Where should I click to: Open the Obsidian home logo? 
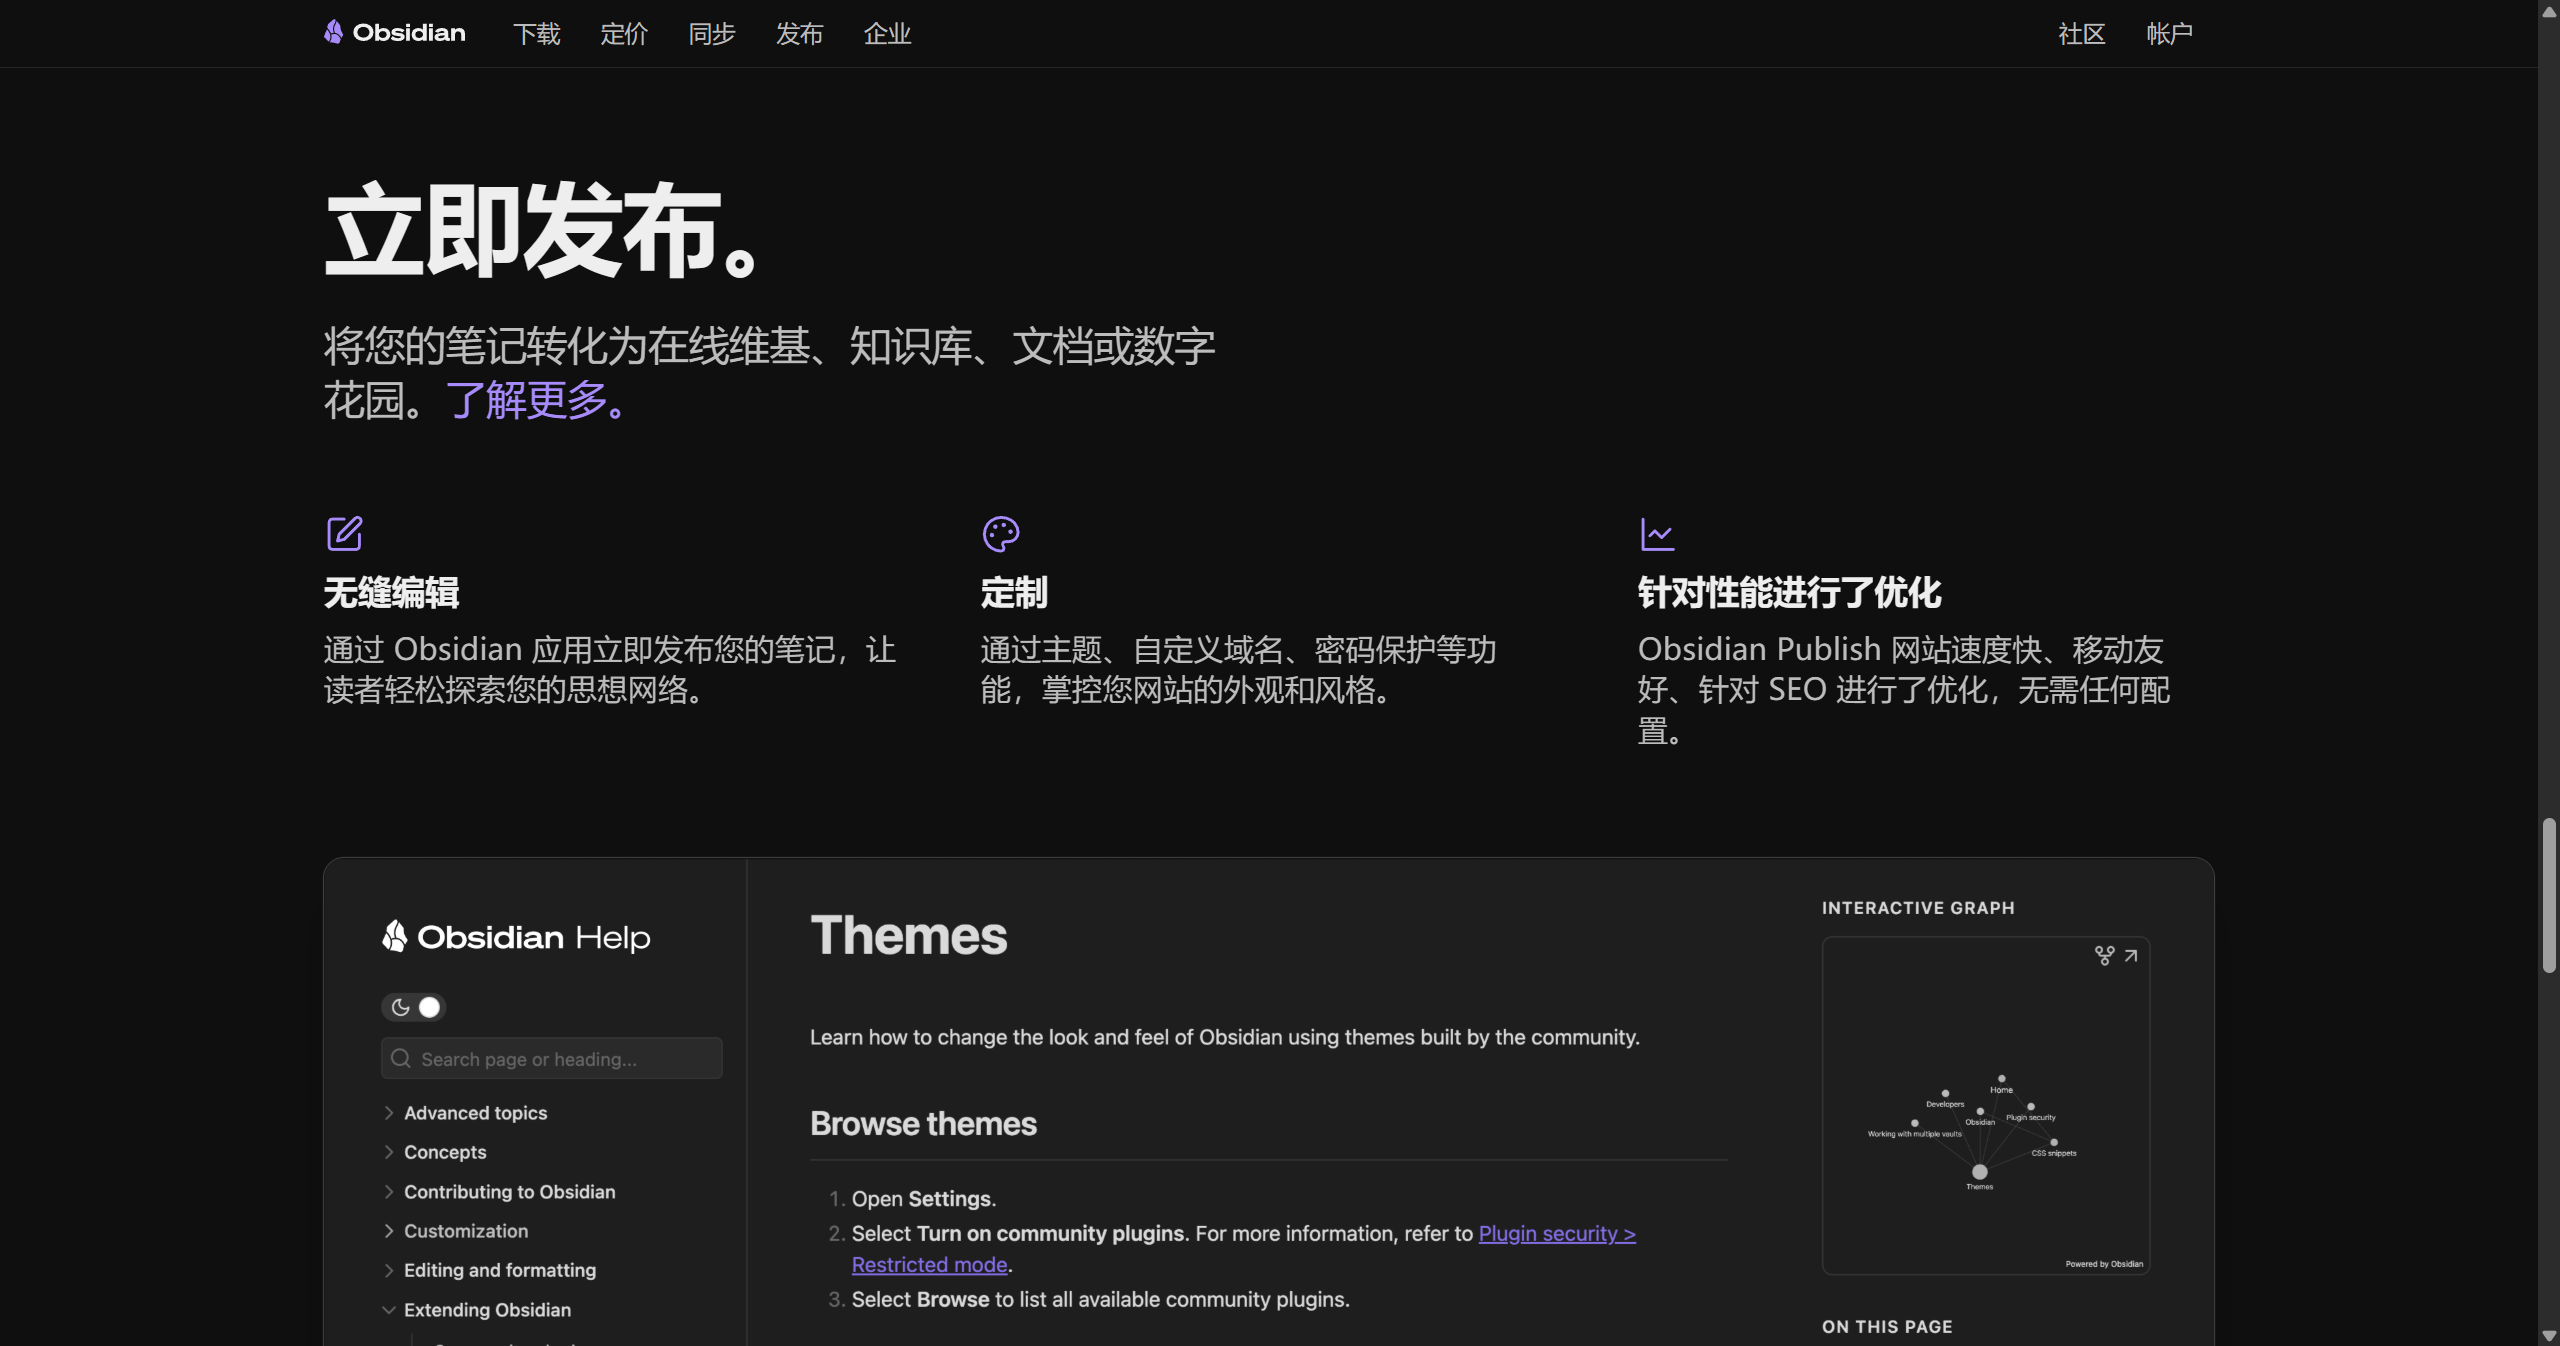394,33
